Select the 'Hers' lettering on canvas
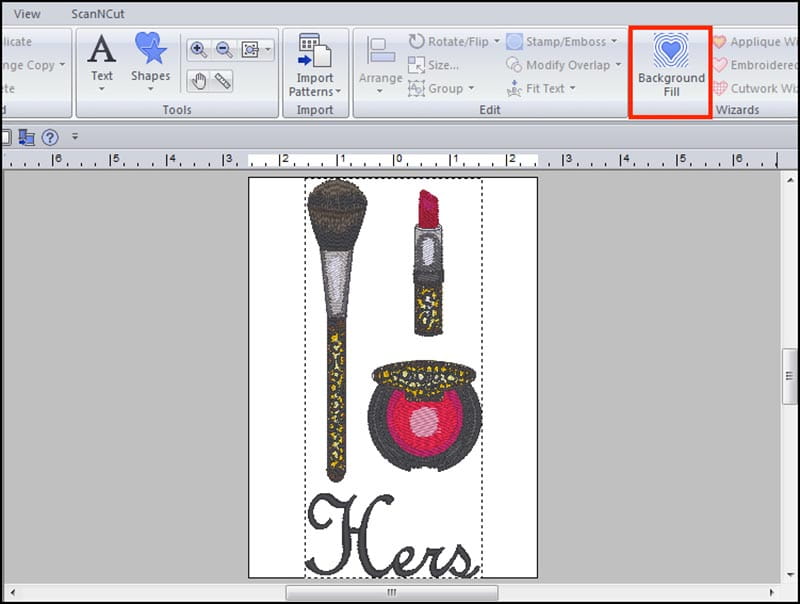This screenshot has width=800, height=604. click(x=393, y=536)
